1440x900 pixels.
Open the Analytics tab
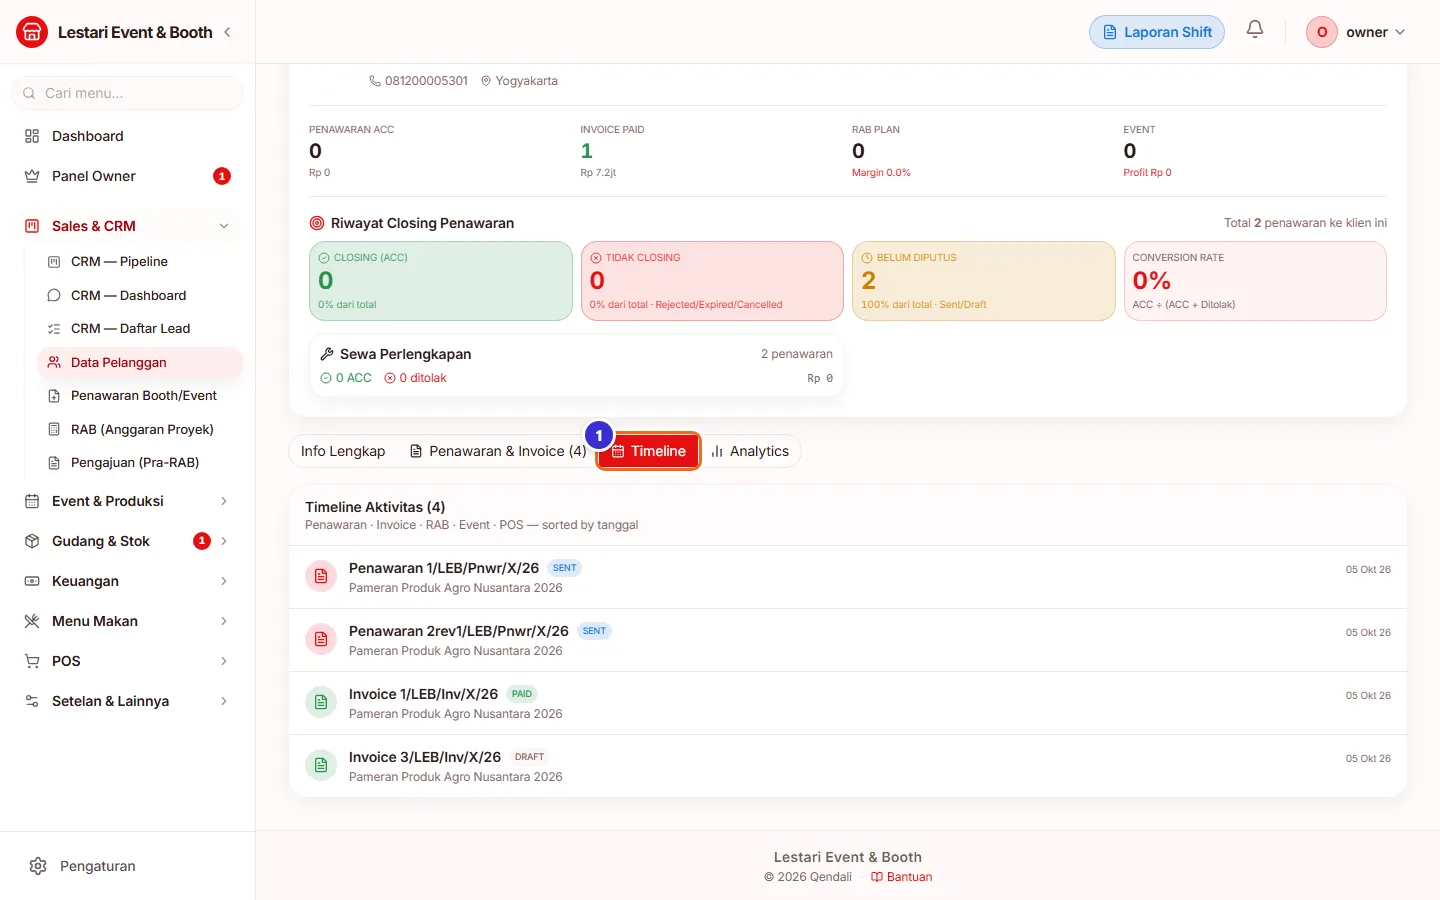click(x=750, y=451)
